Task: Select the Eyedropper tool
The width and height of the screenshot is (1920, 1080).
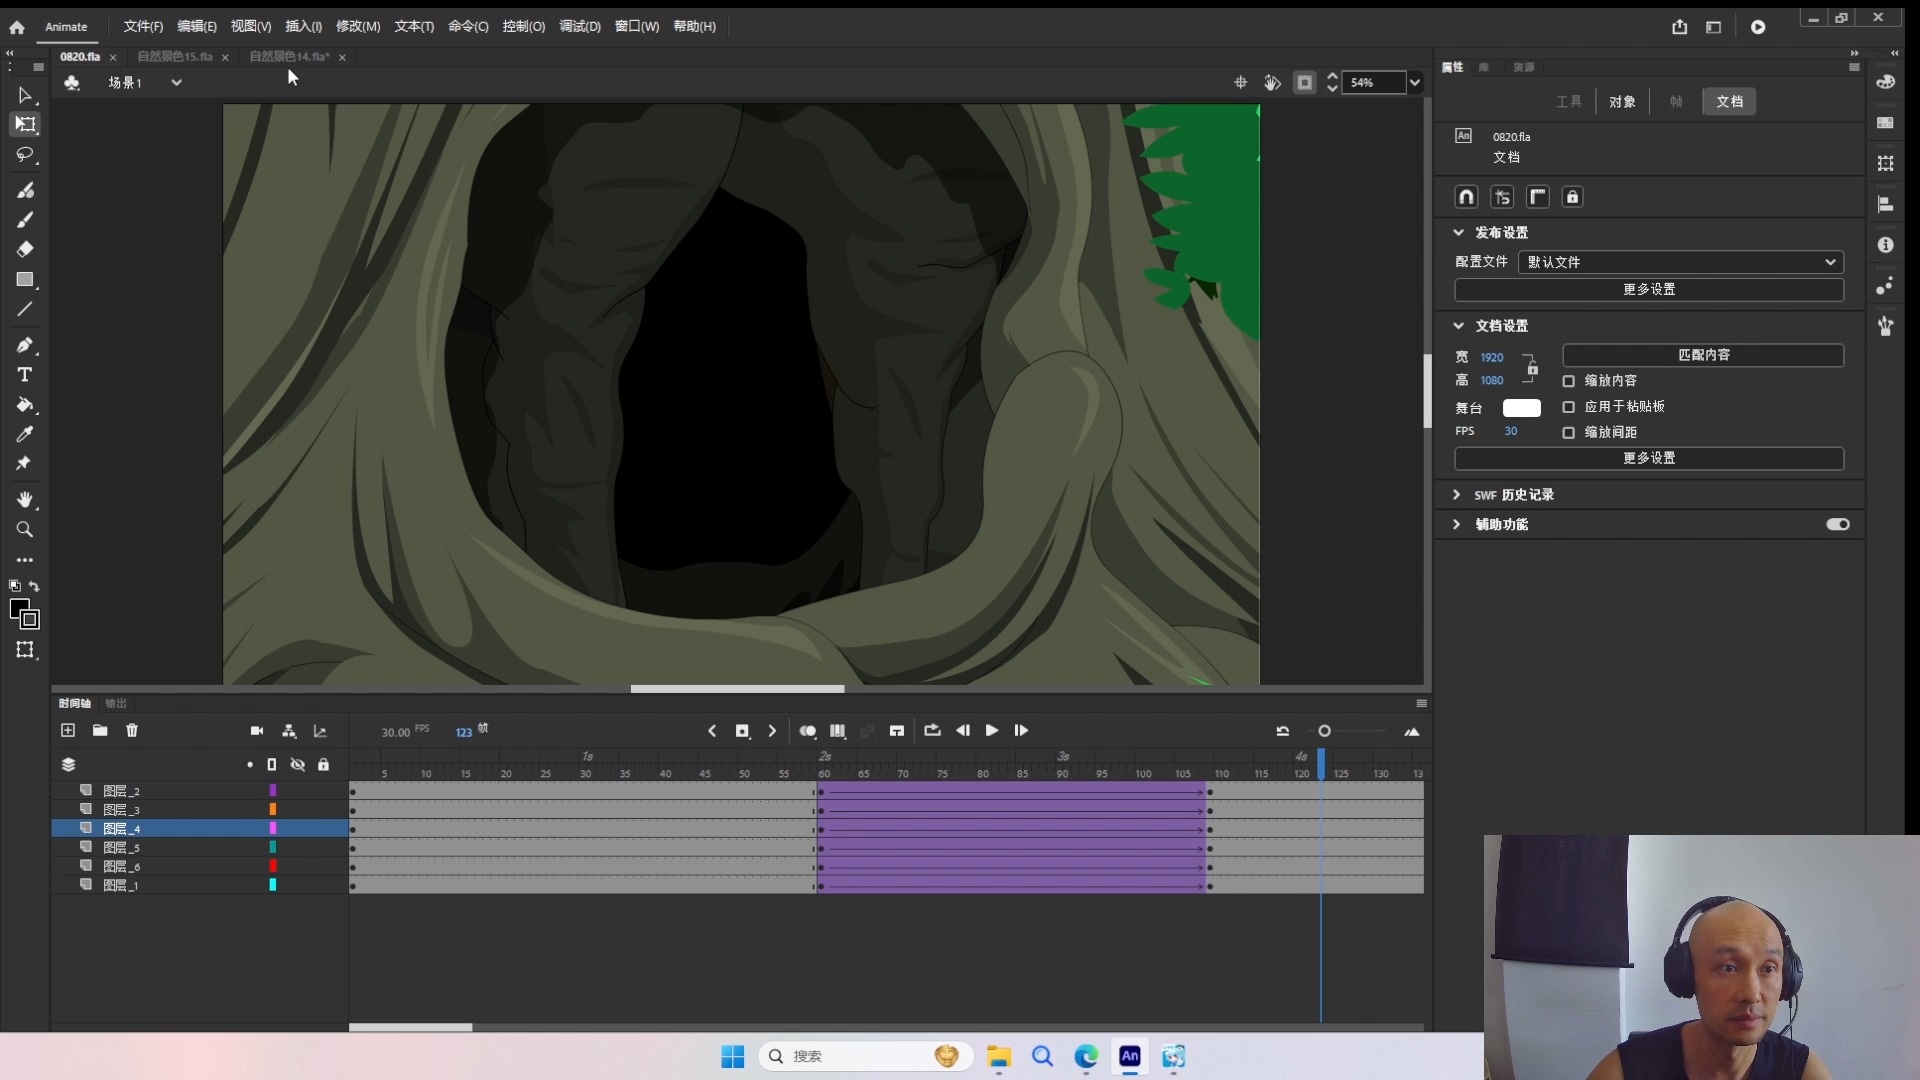Action: pos(25,434)
